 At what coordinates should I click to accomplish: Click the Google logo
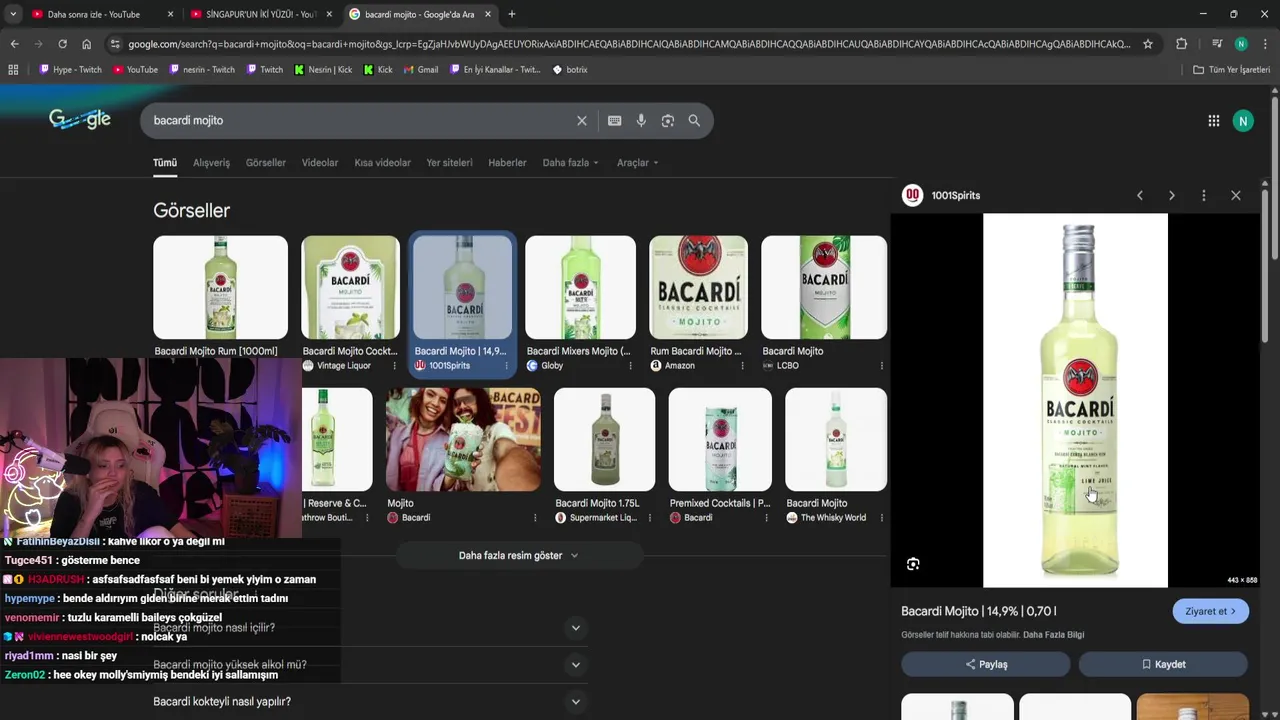tap(80, 120)
